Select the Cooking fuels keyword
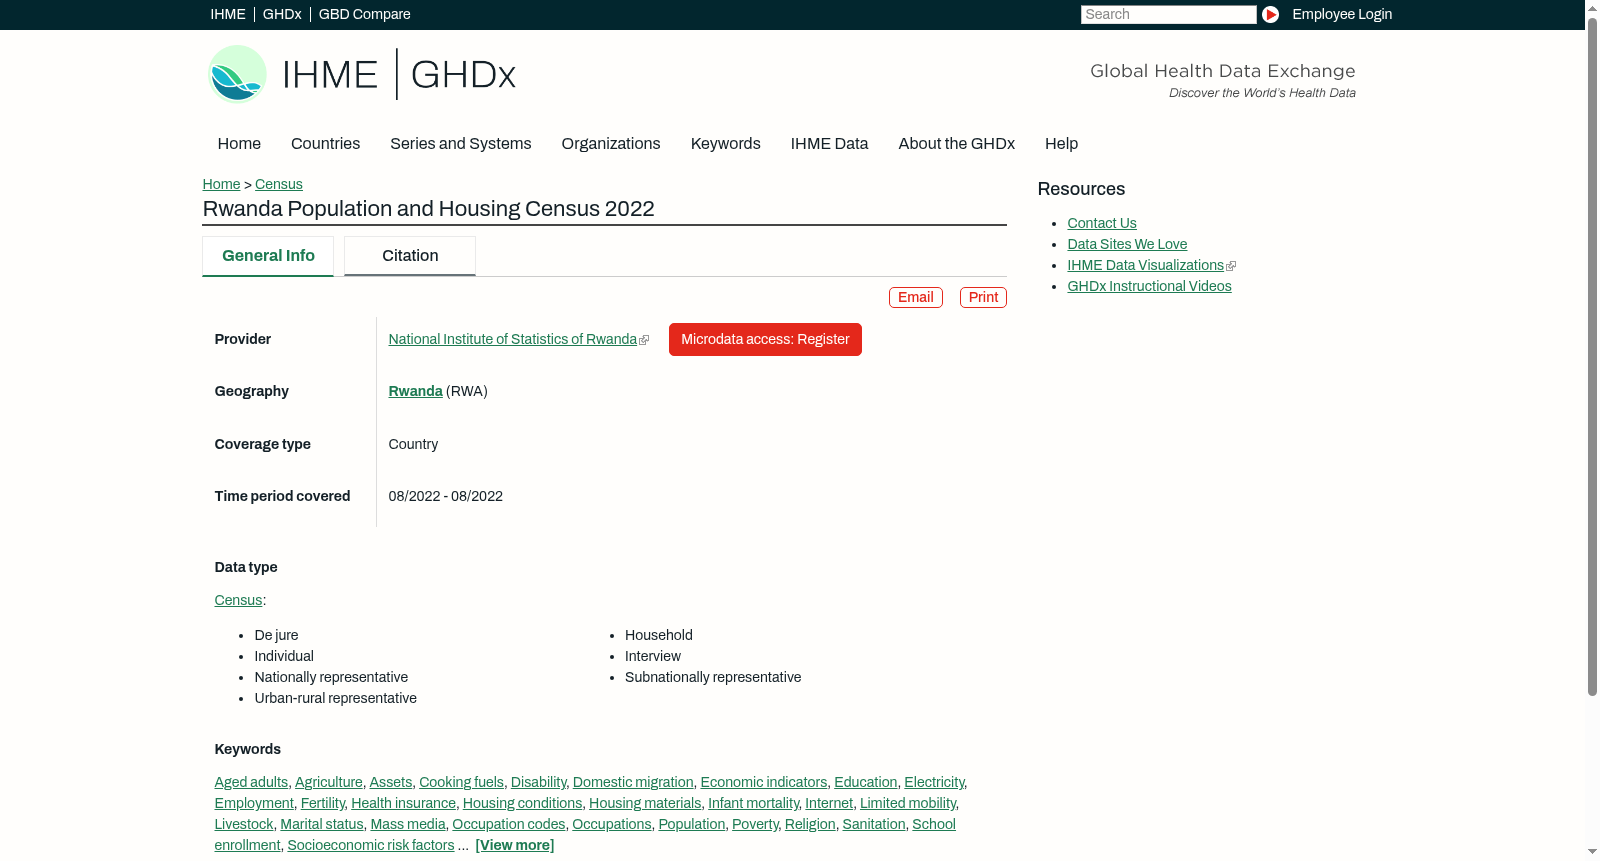1600x861 pixels. pyautogui.click(x=461, y=782)
